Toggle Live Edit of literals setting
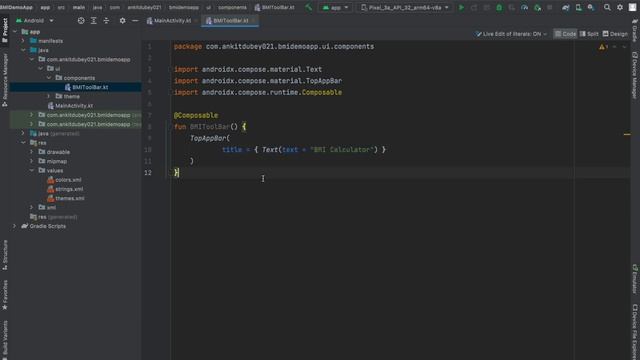This screenshot has height=360, width=640. [511, 34]
